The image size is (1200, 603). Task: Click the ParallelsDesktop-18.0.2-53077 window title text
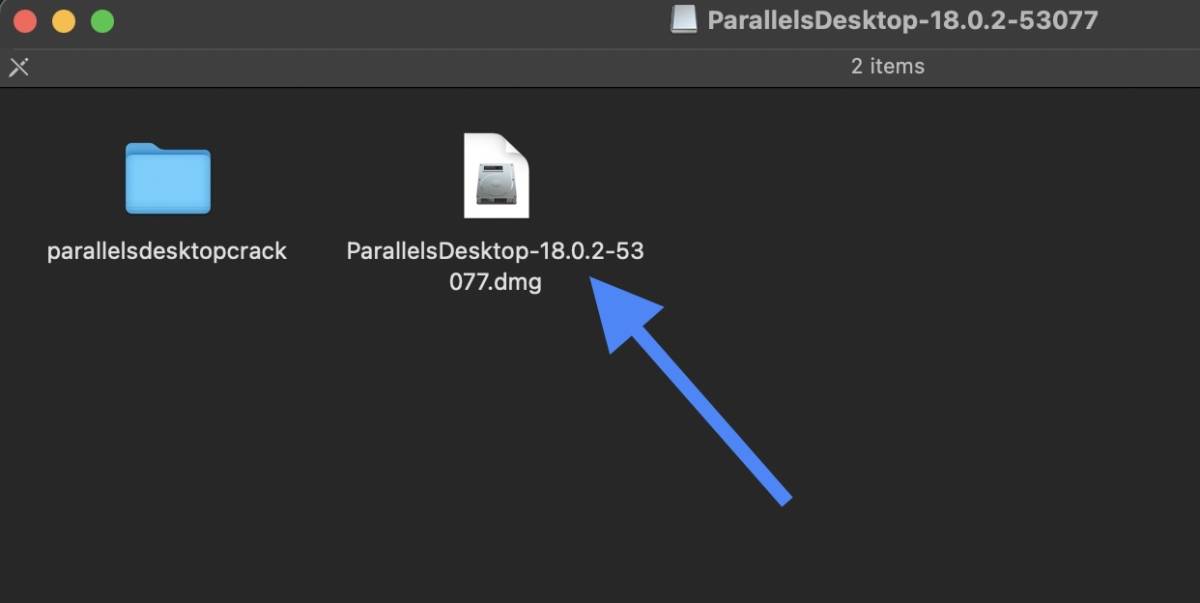902,20
